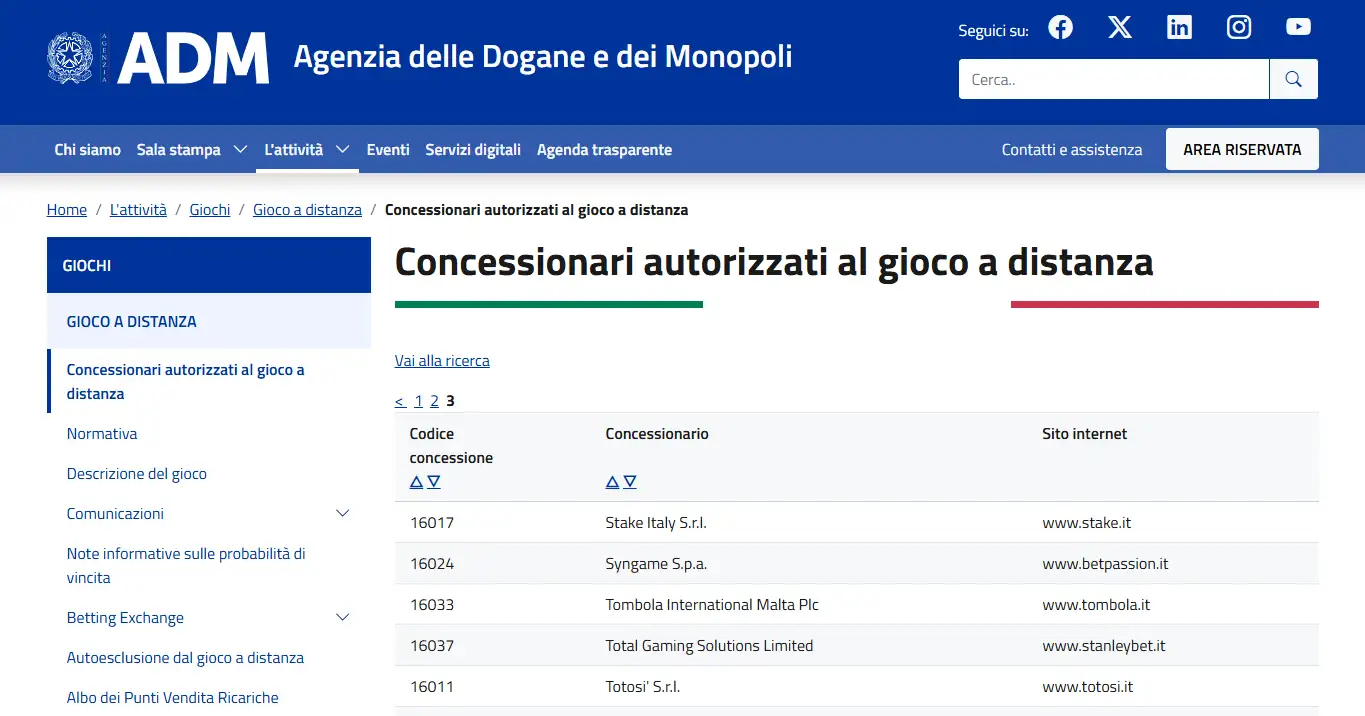Open Betting Exchange sidebar link
The image size is (1365, 716).
click(125, 618)
